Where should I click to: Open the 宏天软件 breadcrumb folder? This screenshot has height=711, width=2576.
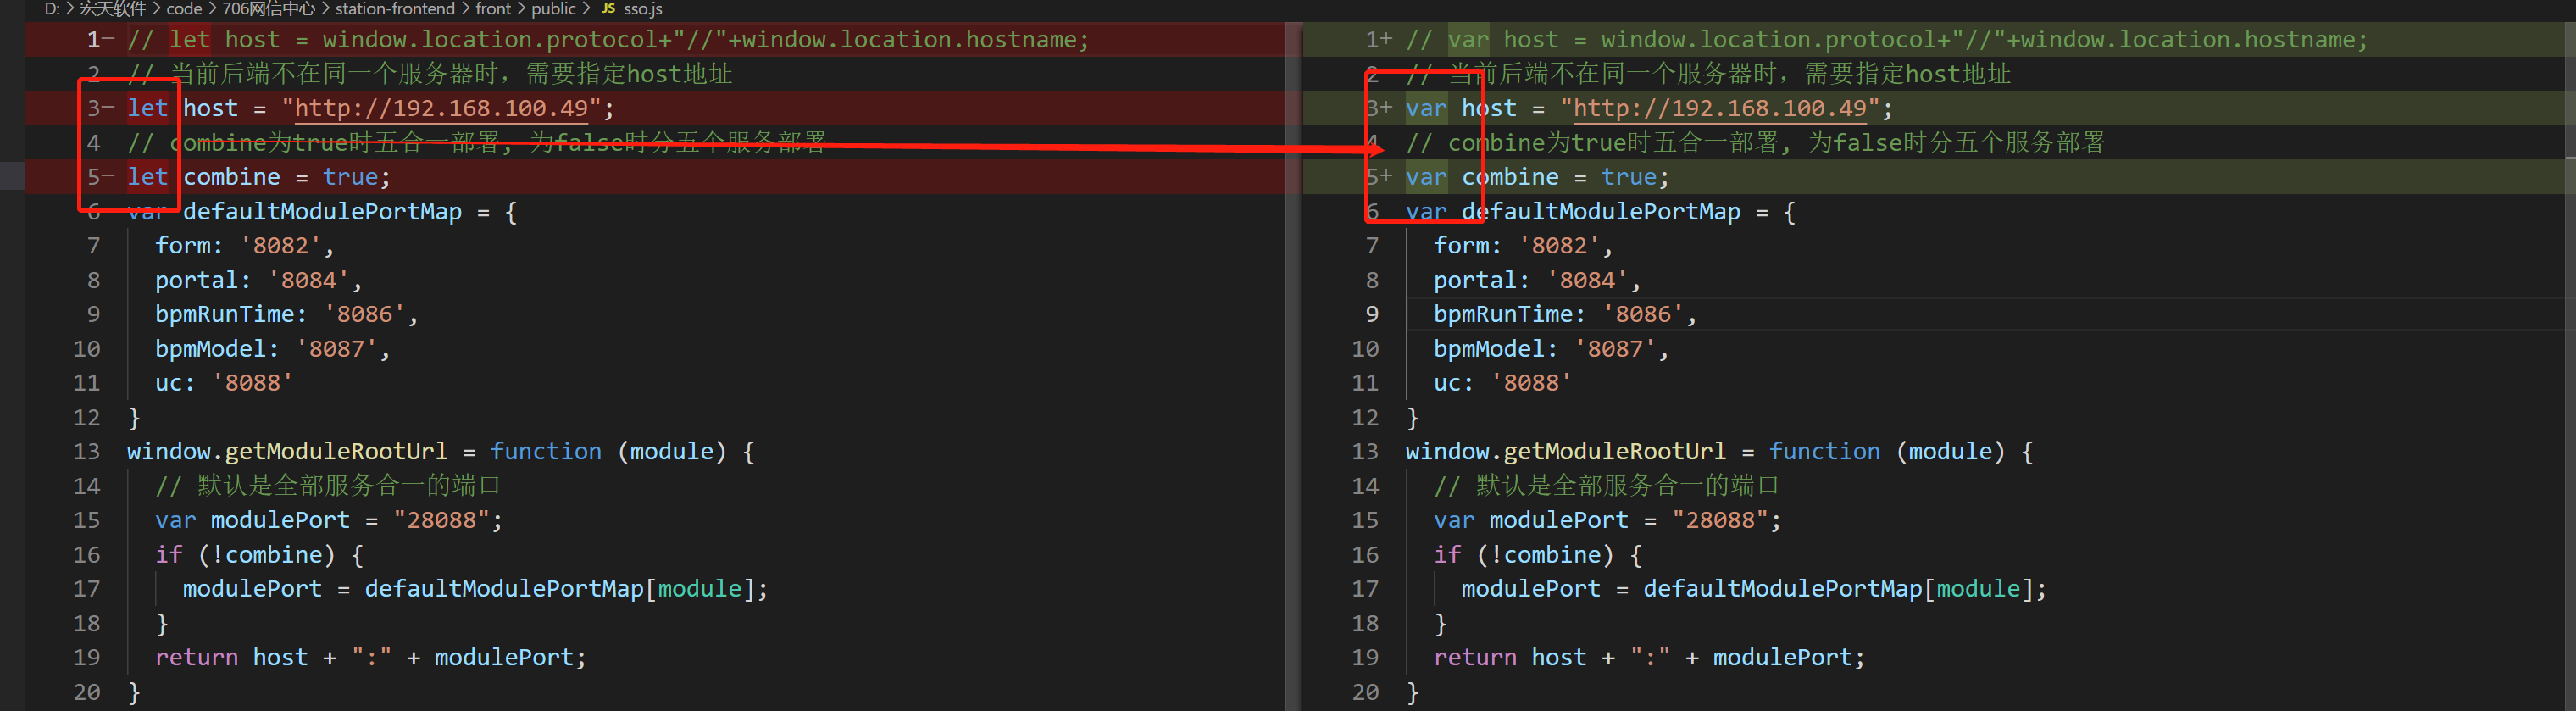(x=112, y=9)
